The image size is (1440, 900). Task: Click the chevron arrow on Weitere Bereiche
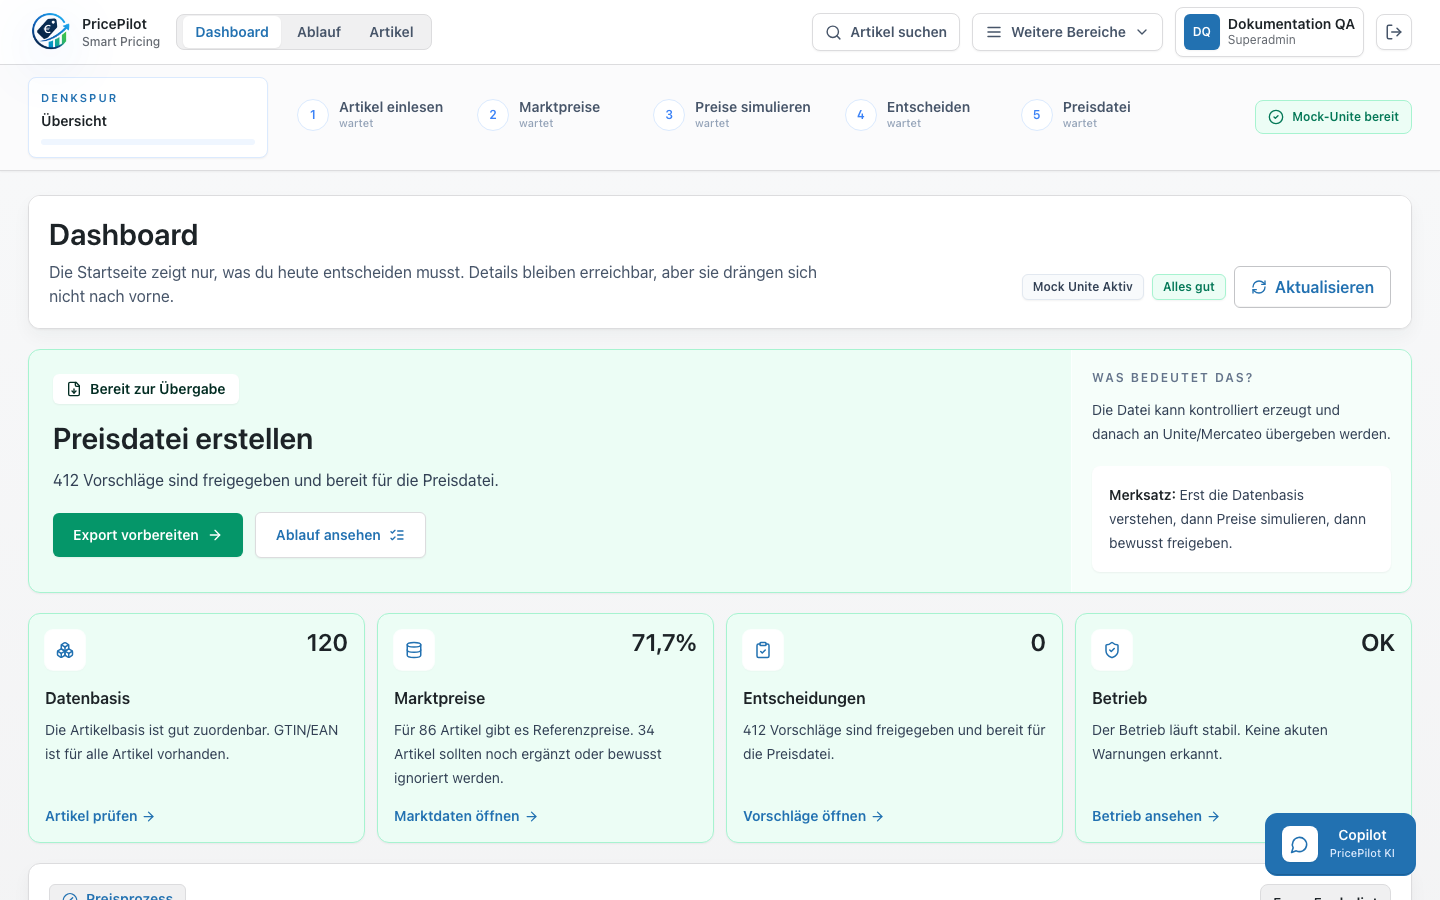click(1142, 32)
